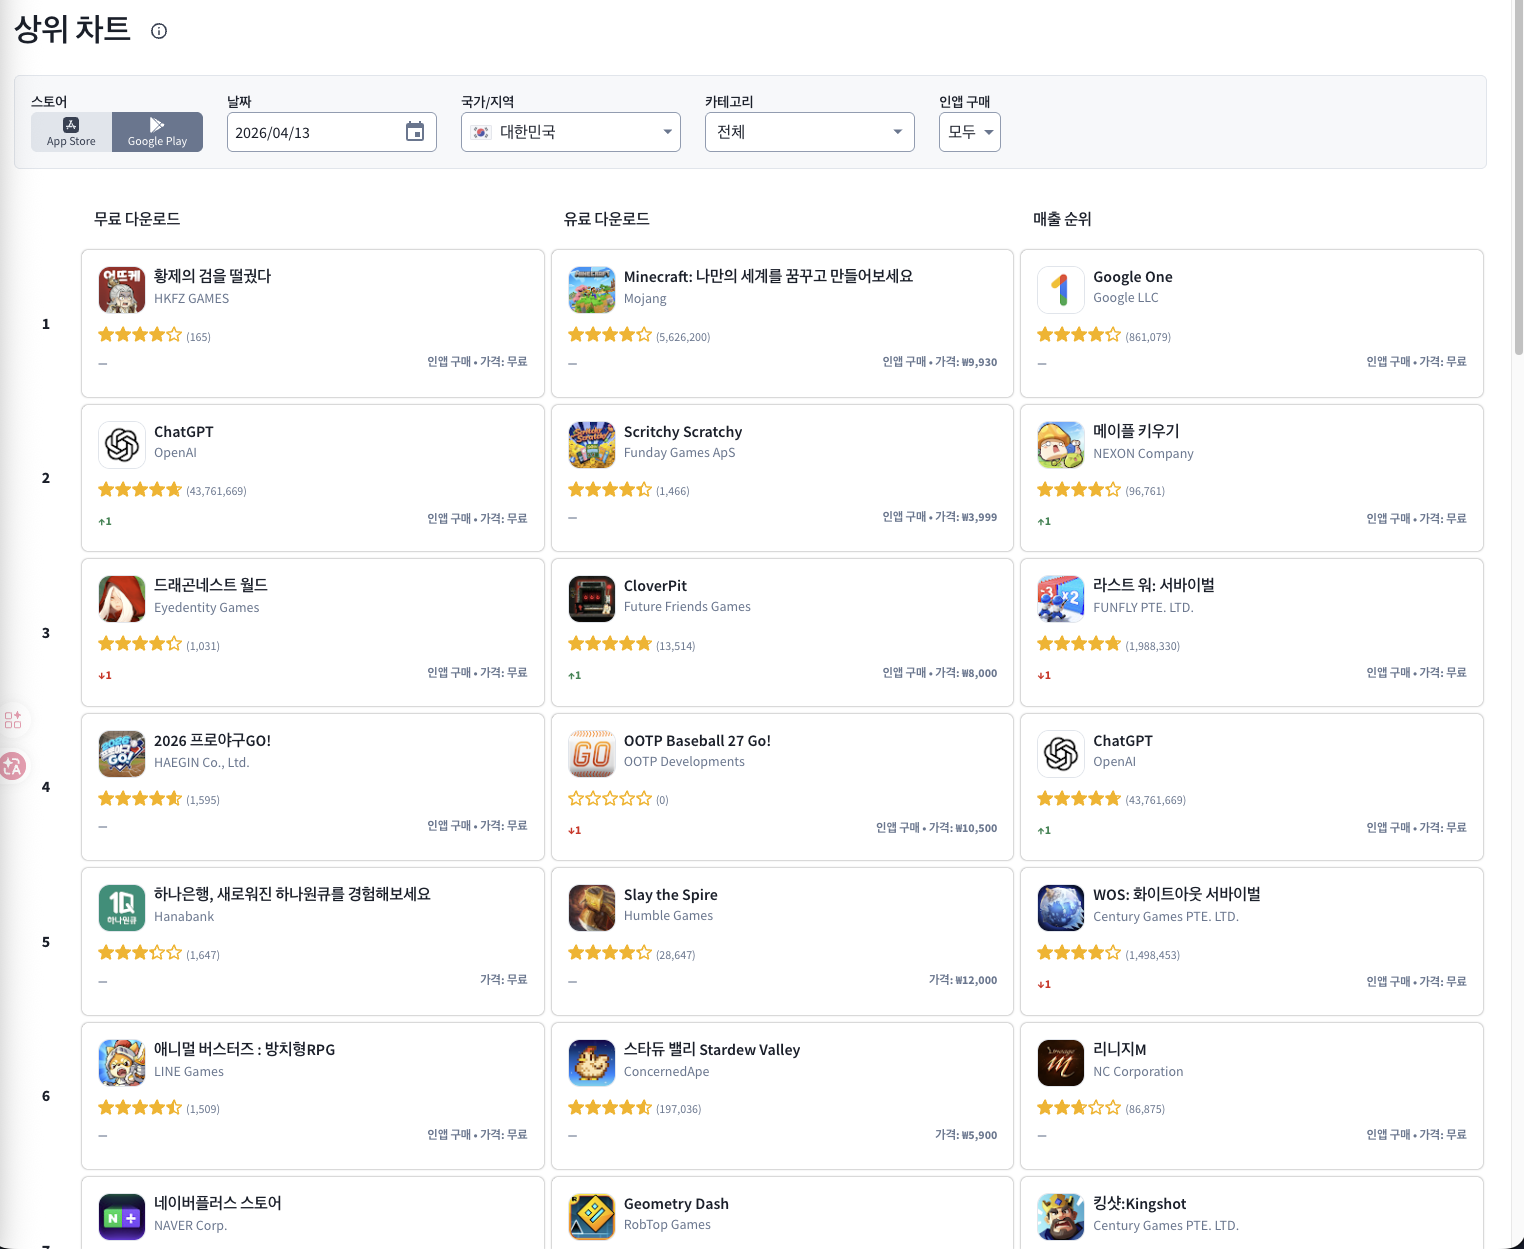Click the page vertical scrollbar
Screen dimensions: 1524x1249
pos(1518,178)
